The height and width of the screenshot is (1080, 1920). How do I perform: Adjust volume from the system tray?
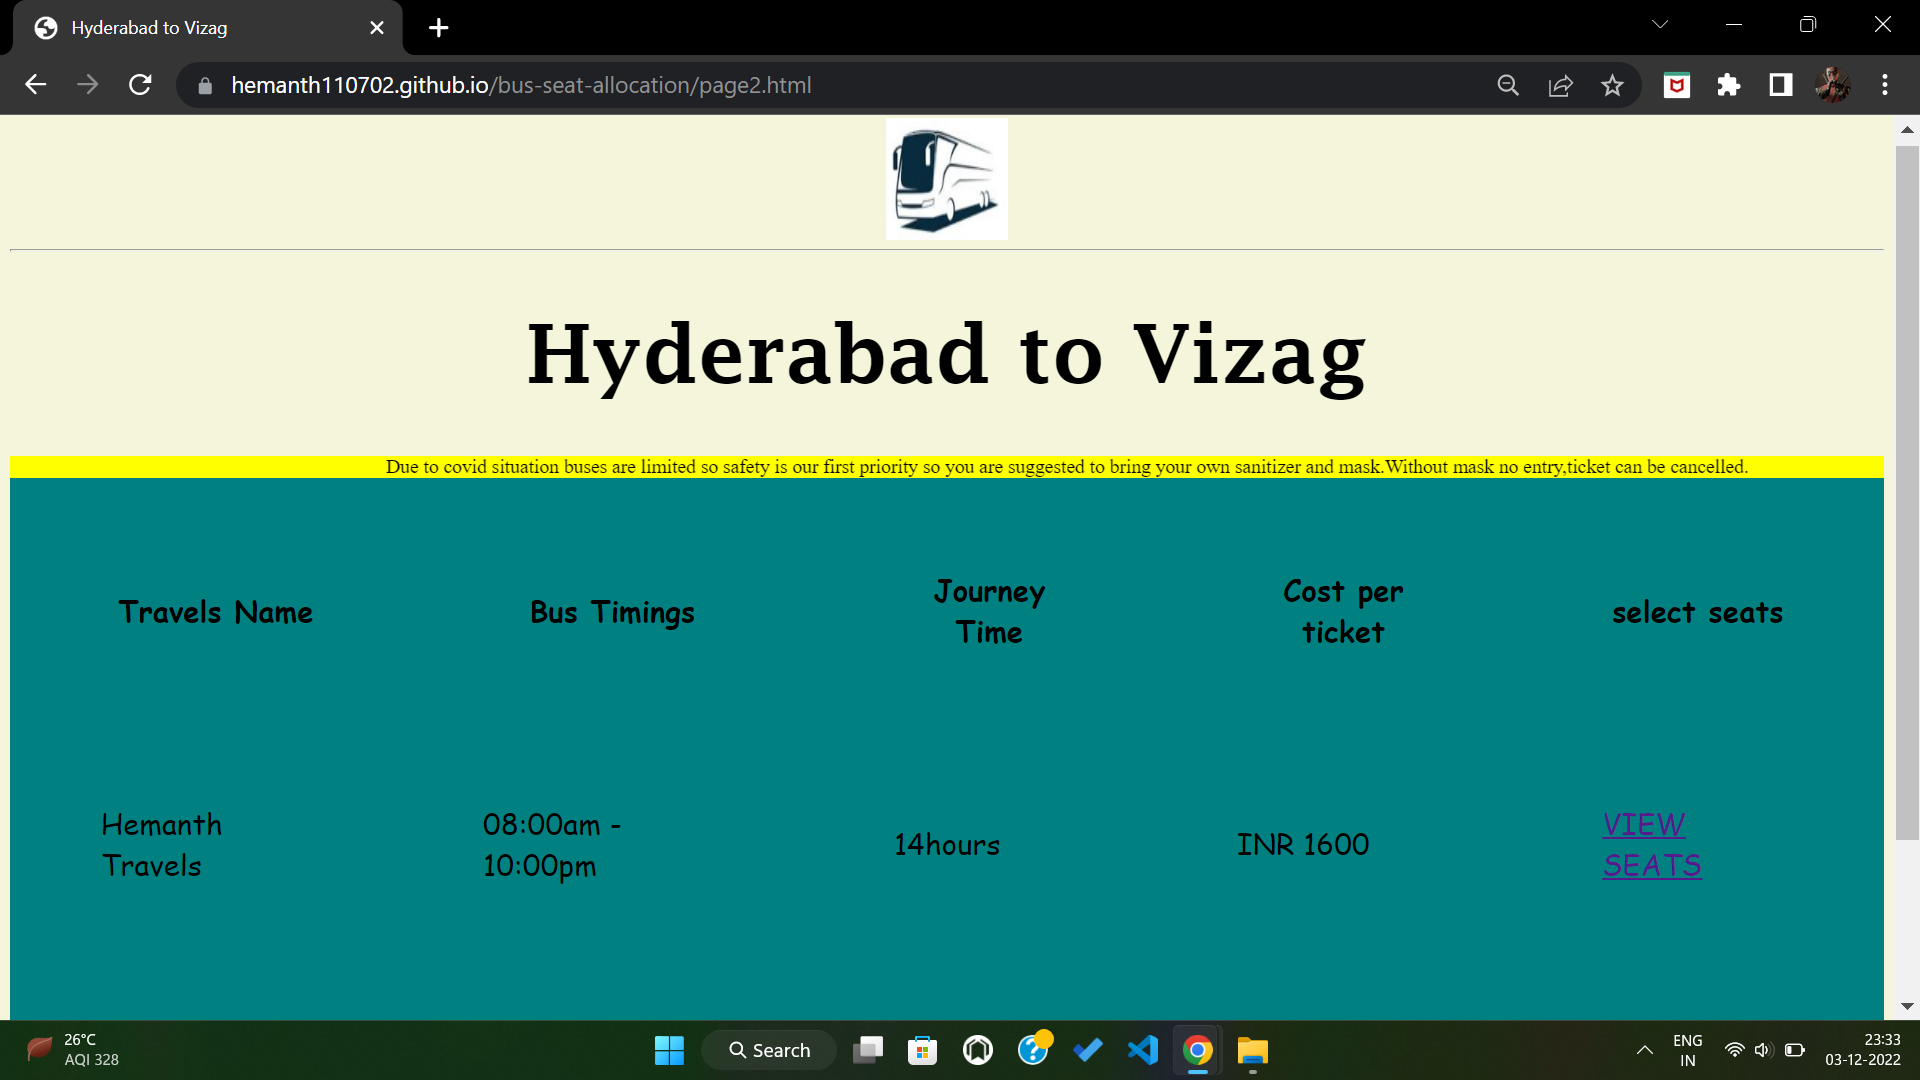[x=1762, y=1049]
